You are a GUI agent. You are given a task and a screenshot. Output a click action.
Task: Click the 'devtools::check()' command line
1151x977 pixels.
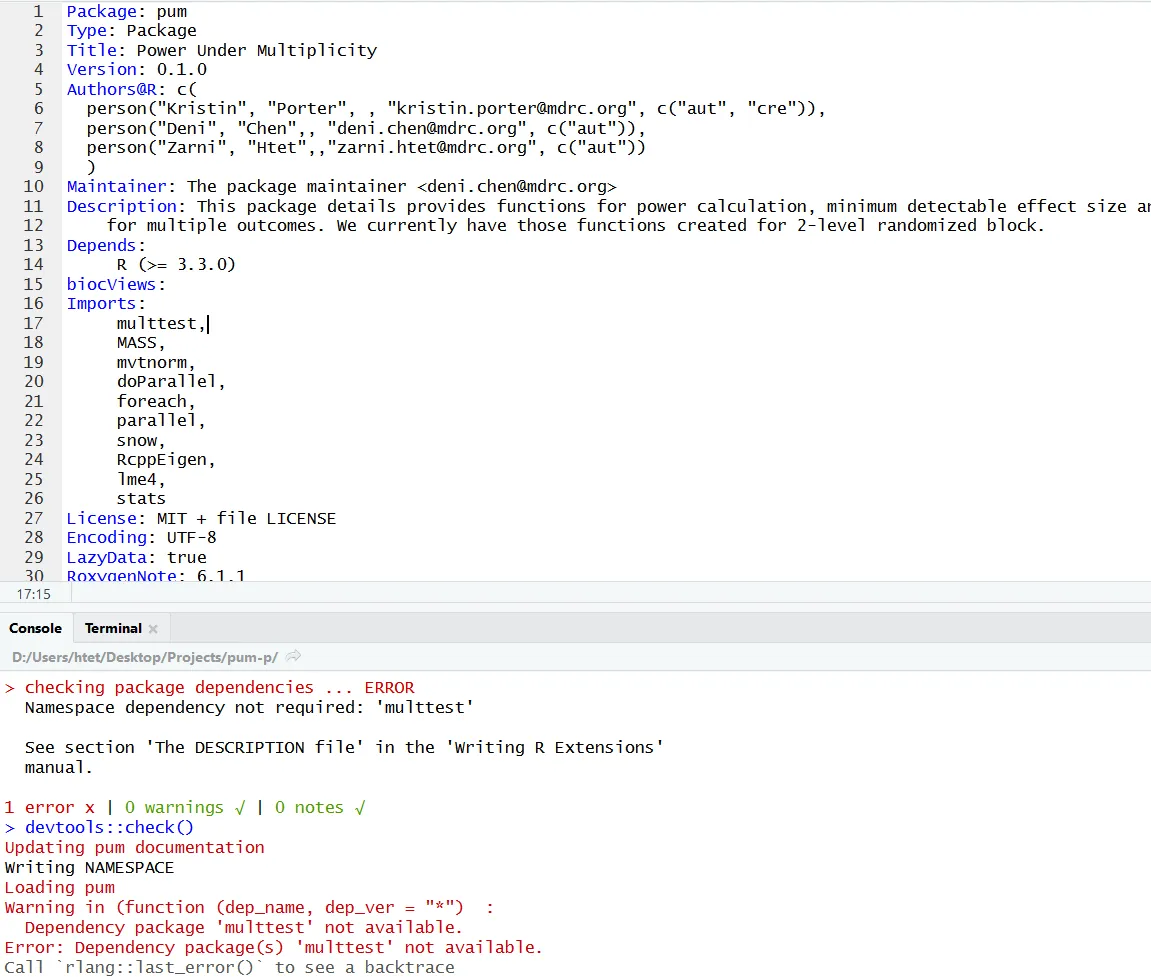109,827
